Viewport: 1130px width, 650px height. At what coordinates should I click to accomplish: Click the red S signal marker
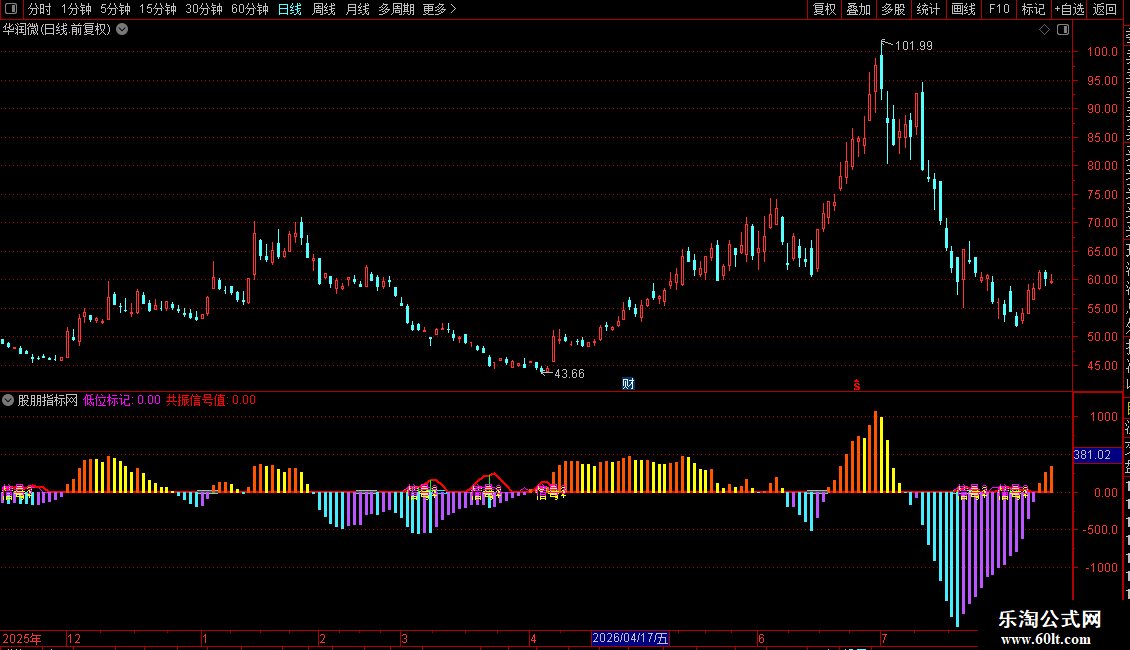pyautogui.click(x=856, y=386)
